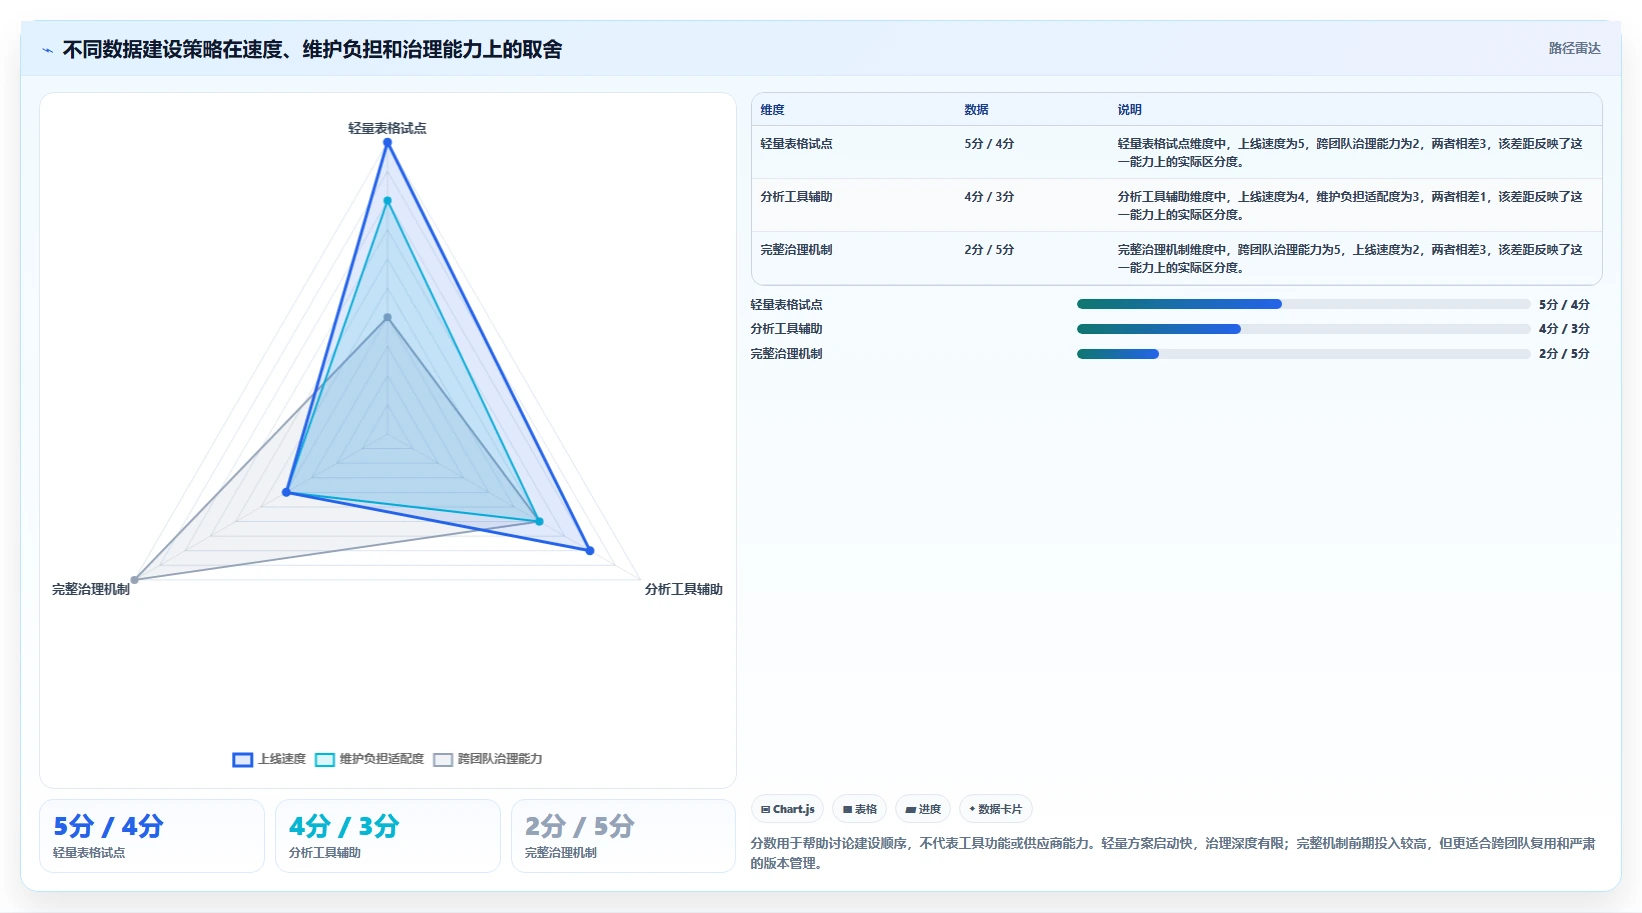Select the 数据卡片 tag
Screen dimensions: 1642x913
tap(995, 809)
